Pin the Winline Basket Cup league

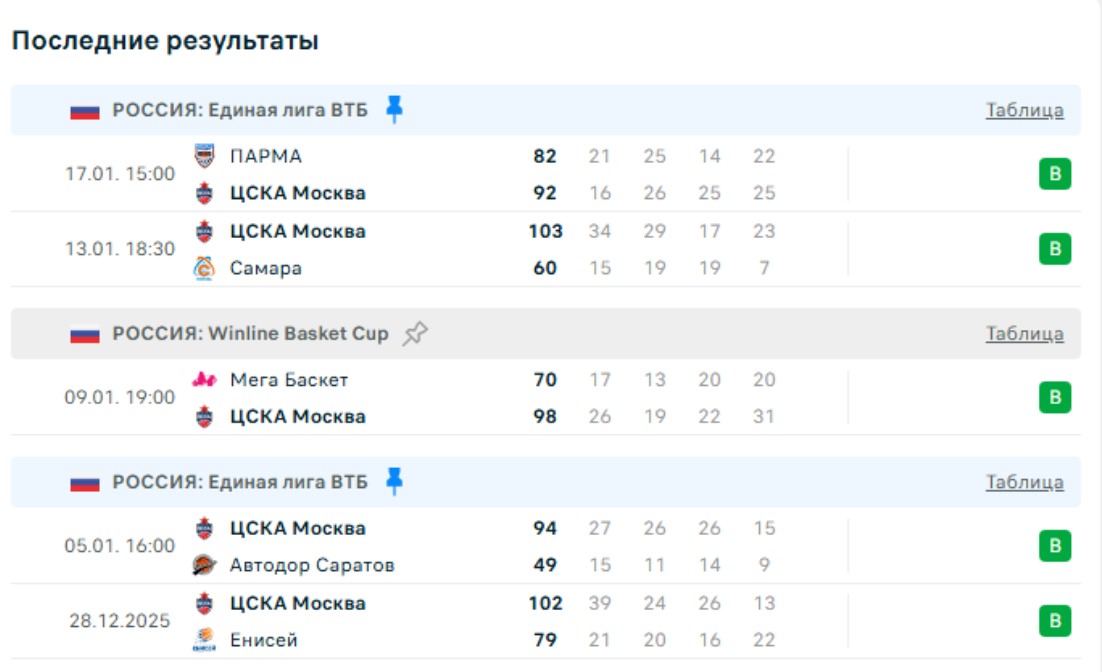(x=415, y=334)
